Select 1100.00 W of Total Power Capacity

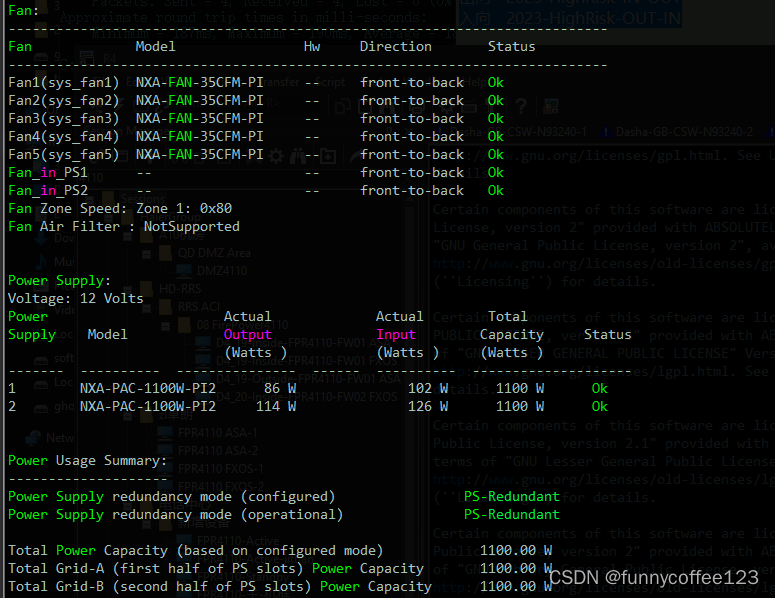[x=516, y=551]
